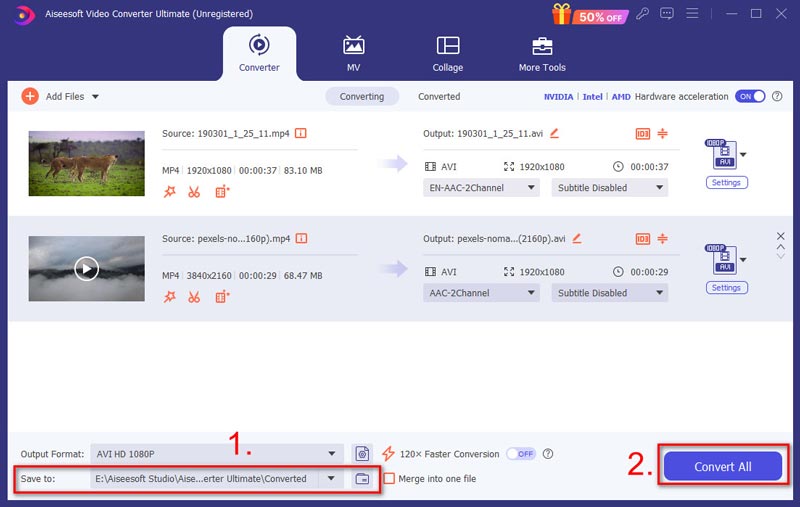Open the feedback message icon
Image resolution: width=800 pixels, height=507 pixels.
(x=667, y=14)
